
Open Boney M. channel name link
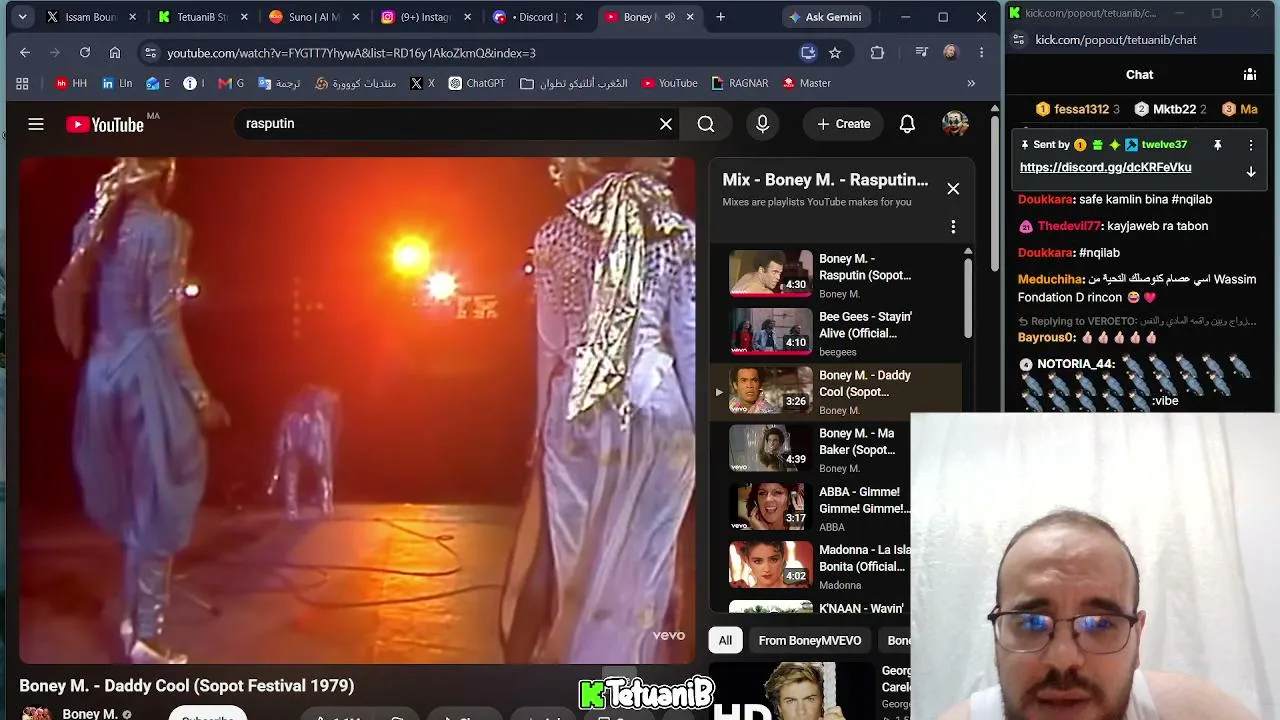click(x=90, y=714)
